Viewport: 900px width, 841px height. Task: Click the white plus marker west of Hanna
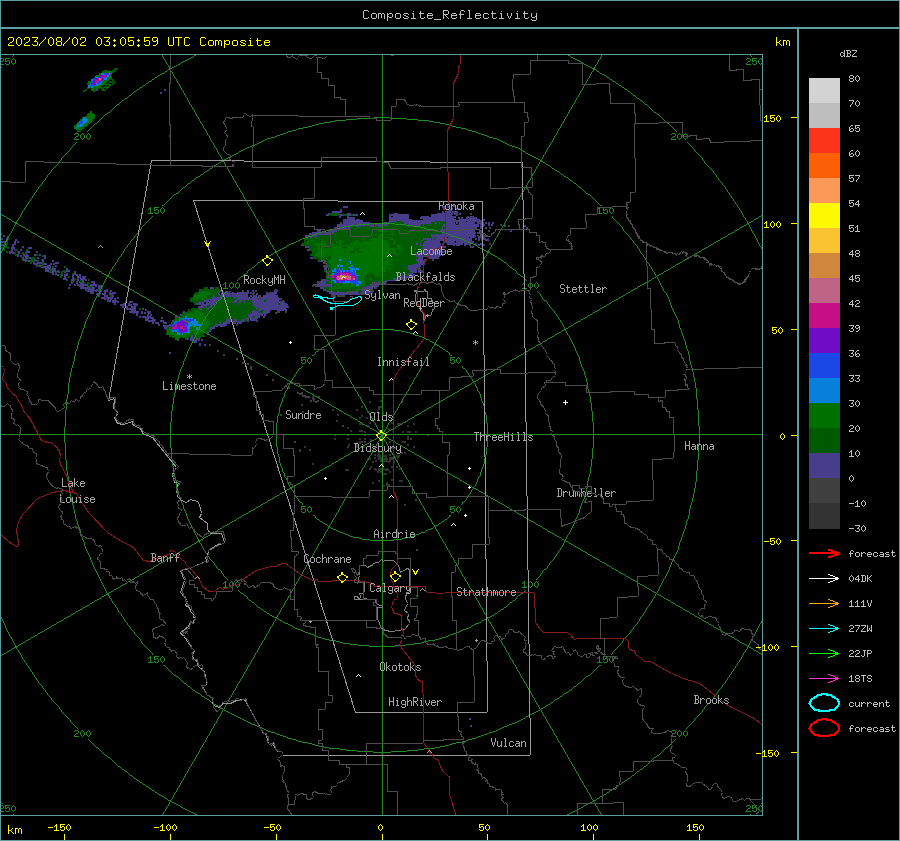click(x=565, y=402)
